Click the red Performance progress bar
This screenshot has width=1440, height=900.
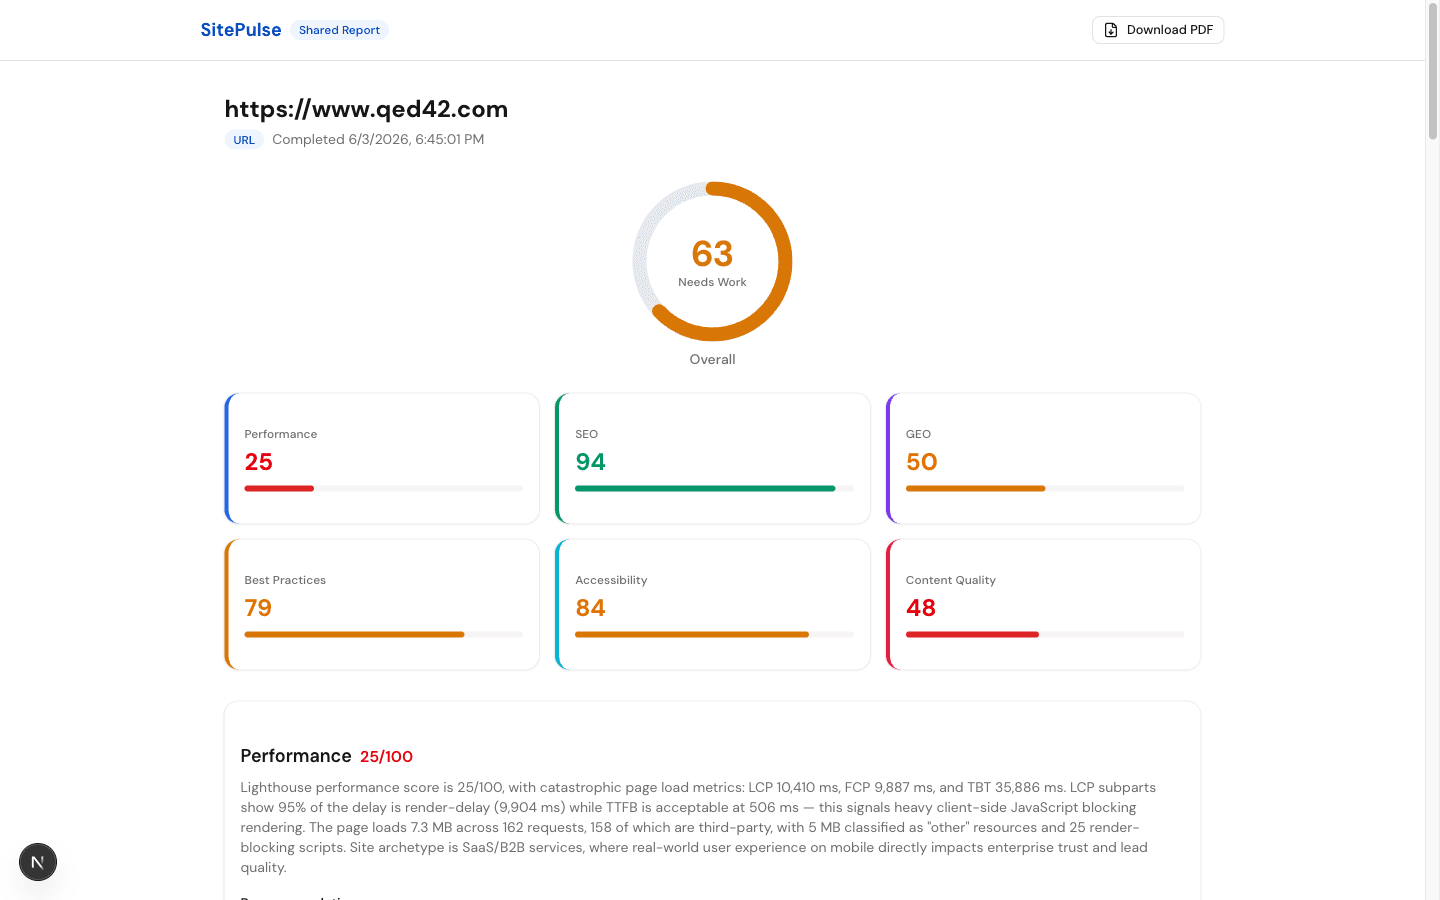tap(279, 488)
